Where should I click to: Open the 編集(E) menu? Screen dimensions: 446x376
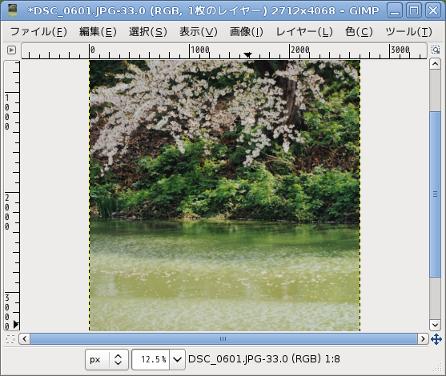tap(98, 32)
